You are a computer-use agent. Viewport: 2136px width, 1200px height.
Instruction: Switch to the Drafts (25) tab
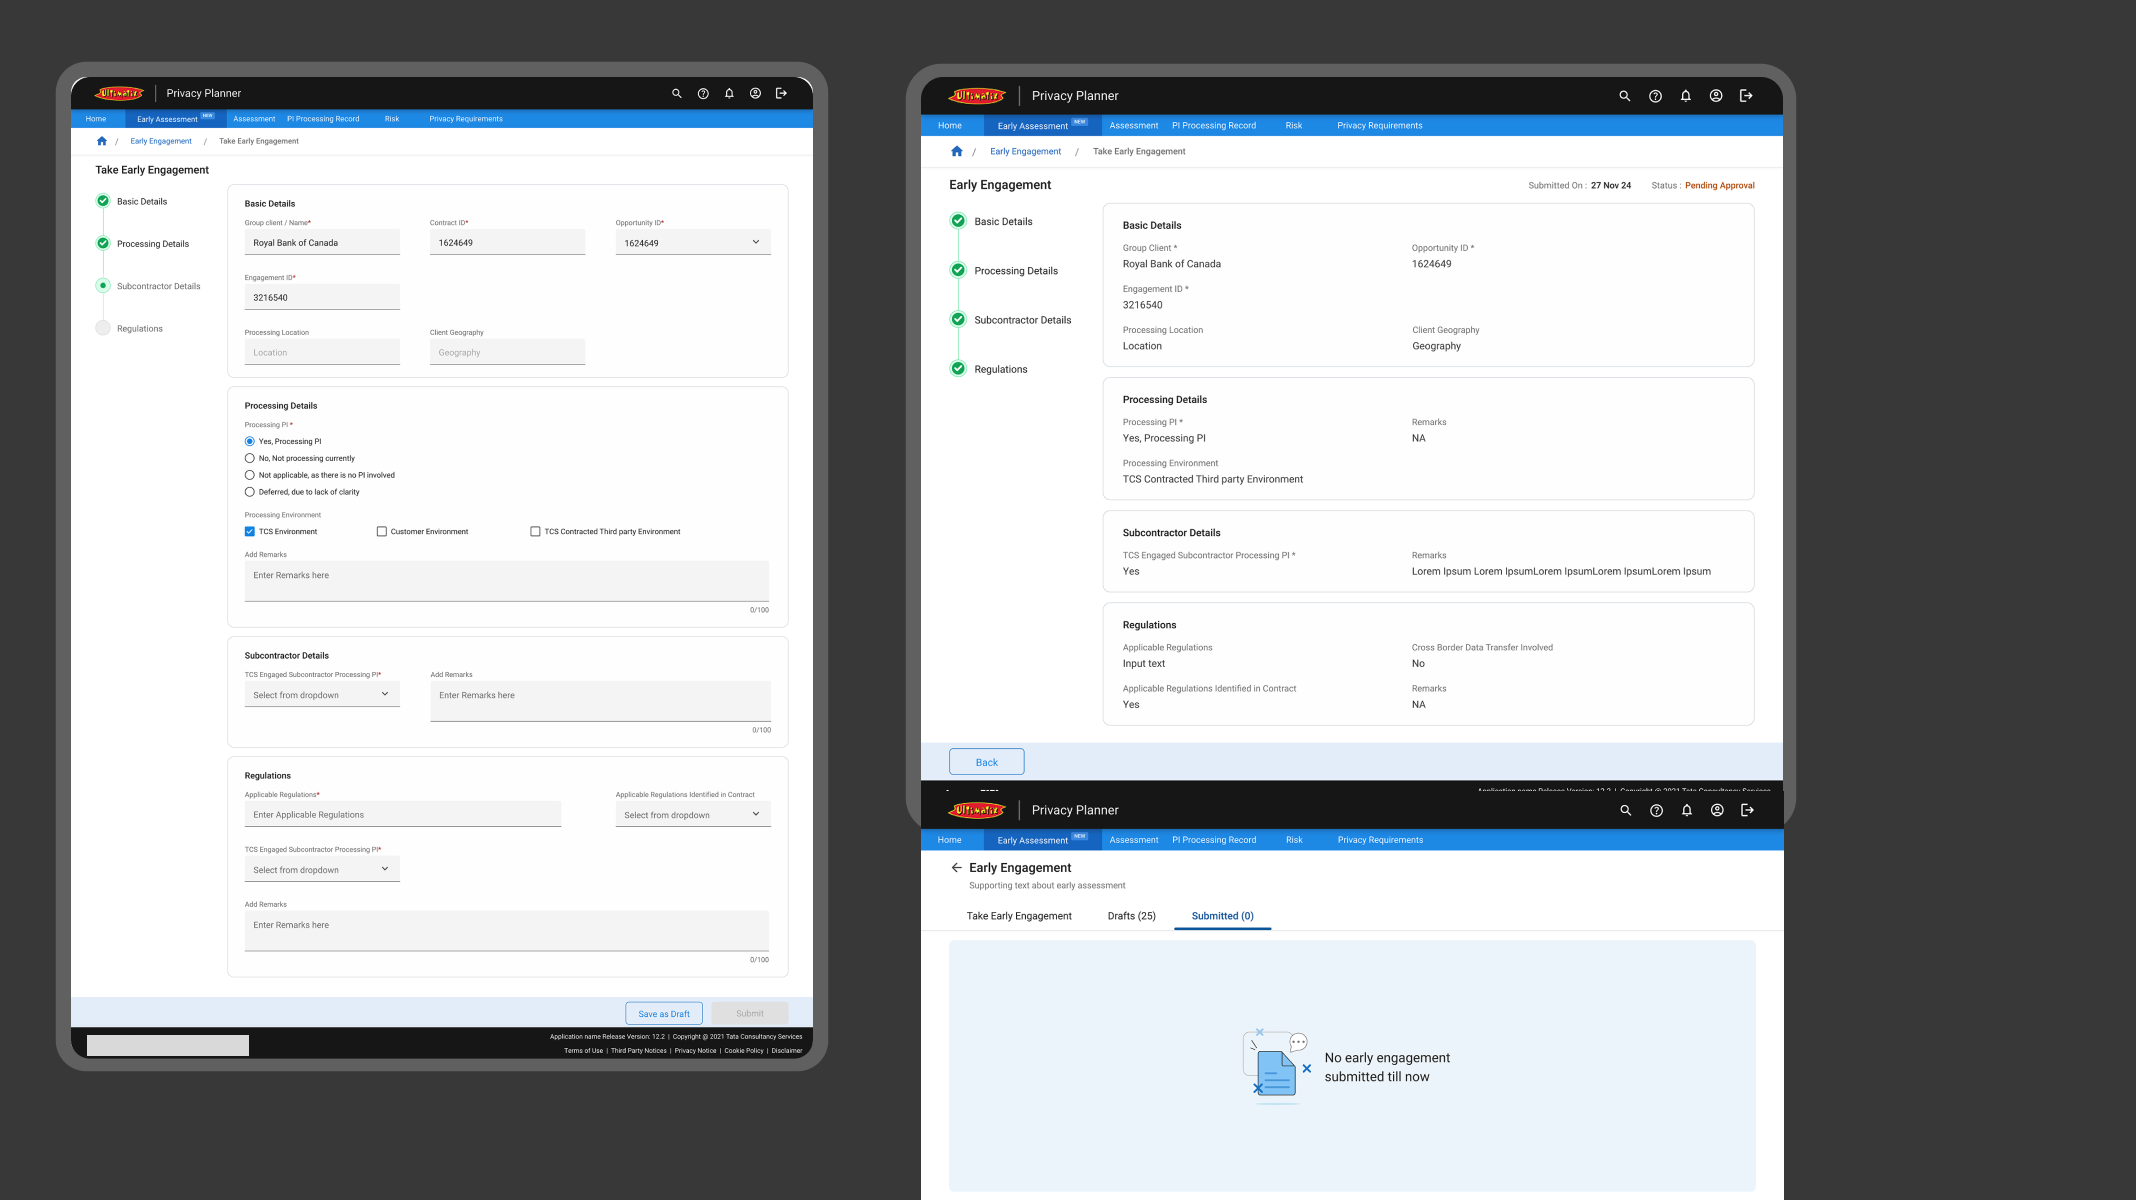click(x=1131, y=916)
